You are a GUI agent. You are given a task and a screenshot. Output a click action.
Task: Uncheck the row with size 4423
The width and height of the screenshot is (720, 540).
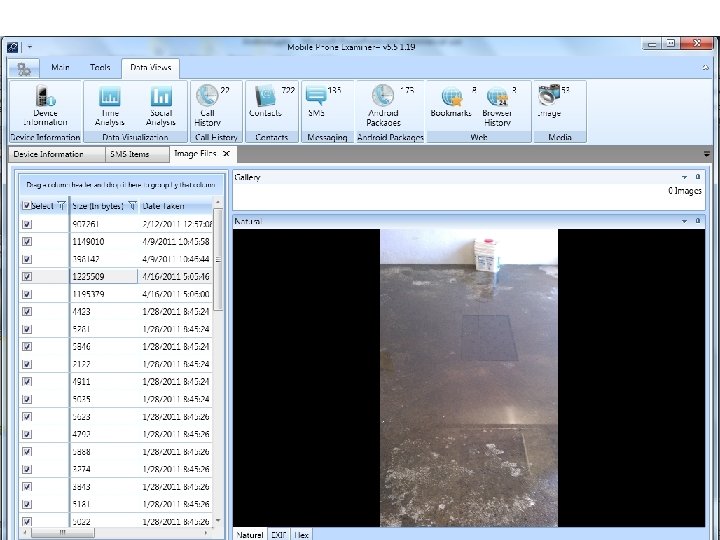pos(27,312)
